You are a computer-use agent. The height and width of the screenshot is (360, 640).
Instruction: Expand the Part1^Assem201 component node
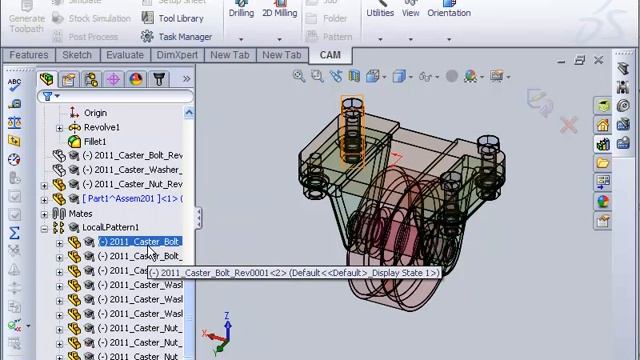tap(44, 200)
